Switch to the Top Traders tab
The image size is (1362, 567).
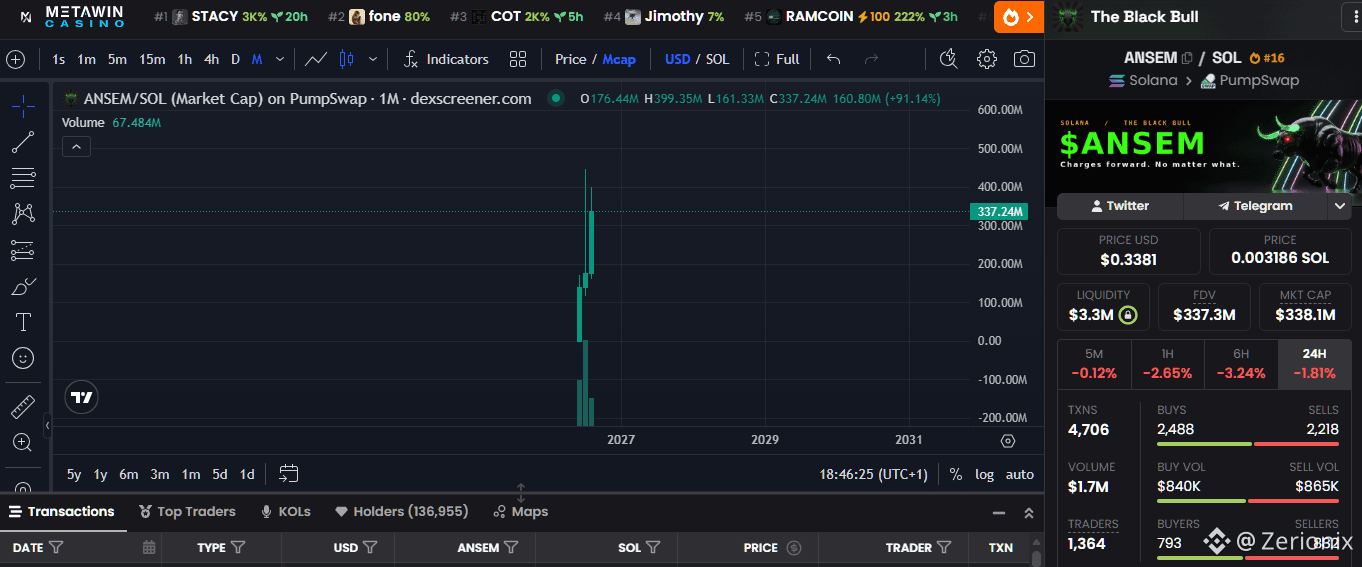(x=187, y=511)
